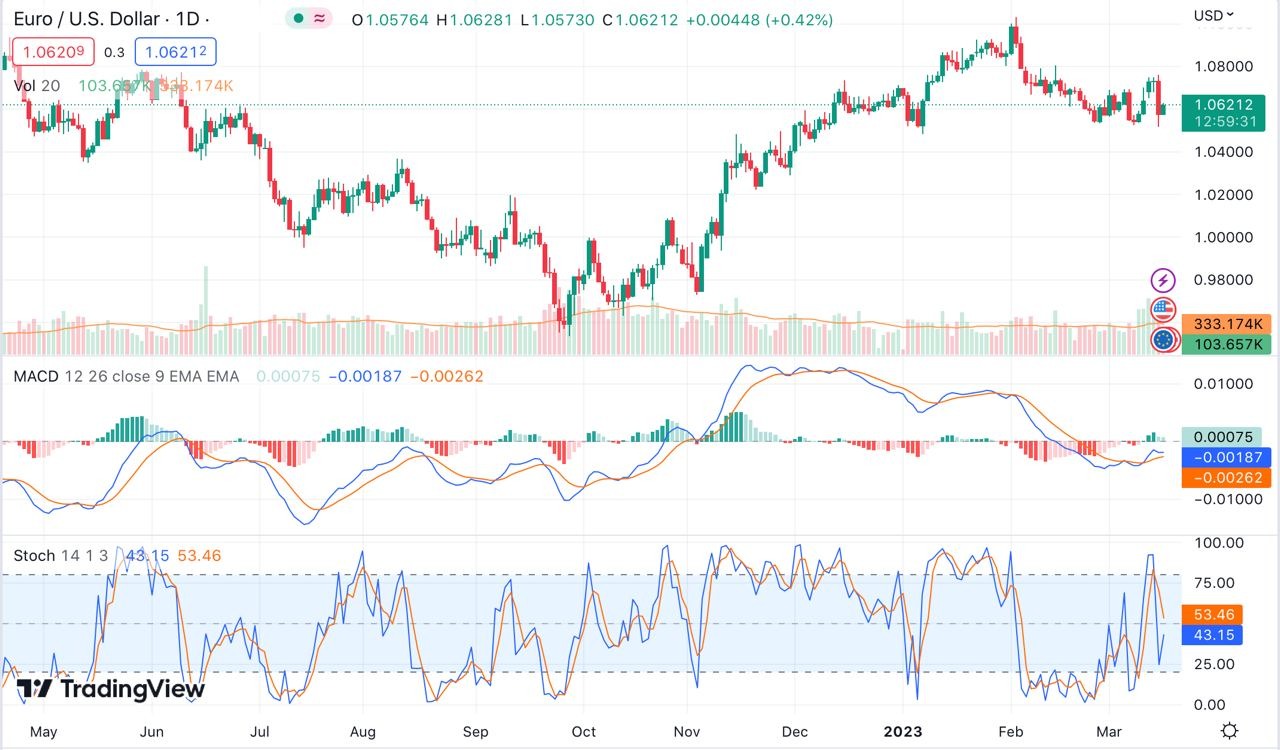Select the Stoch 14 1 3 legend
Image resolution: width=1280 pixels, height=750 pixels.
click(x=63, y=555)
